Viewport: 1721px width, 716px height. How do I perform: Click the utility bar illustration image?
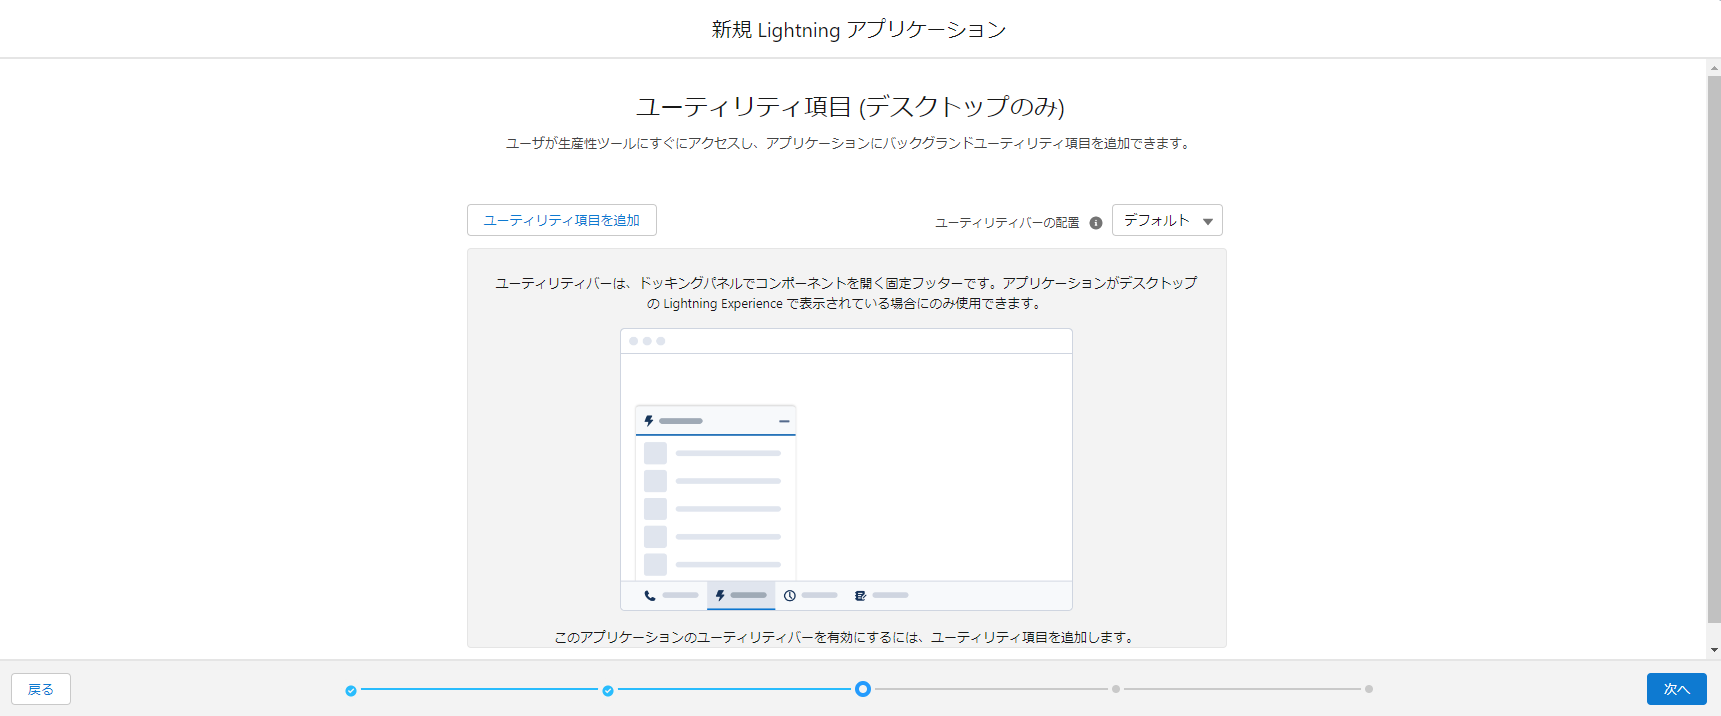click(846, 469)
